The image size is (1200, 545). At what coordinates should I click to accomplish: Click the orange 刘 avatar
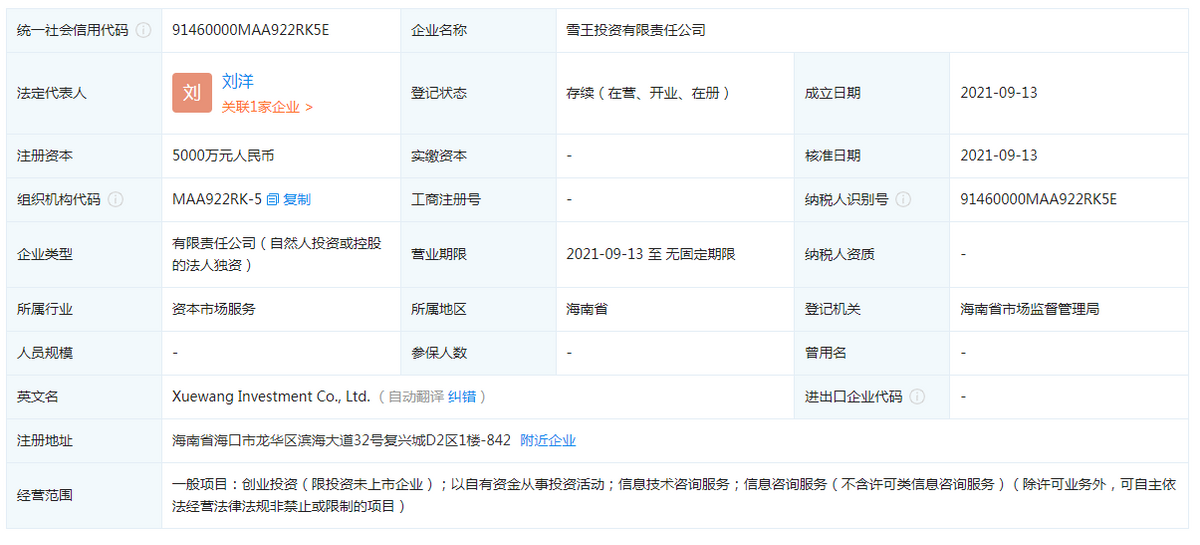pyautogui.click(x=192, y=93)
